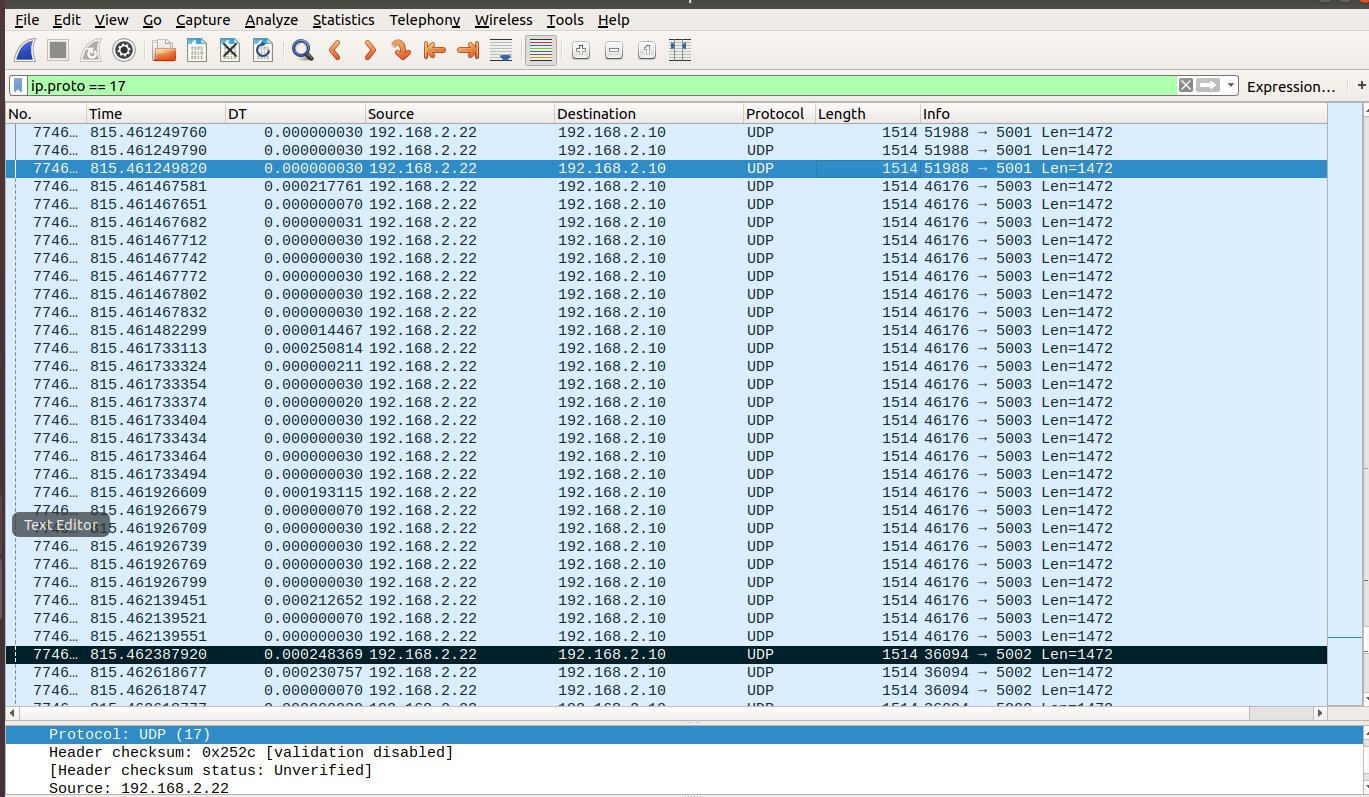Sort by the Protocol column header
The height and width of the screenshot is (797, 1369).
tap(780, 114)
